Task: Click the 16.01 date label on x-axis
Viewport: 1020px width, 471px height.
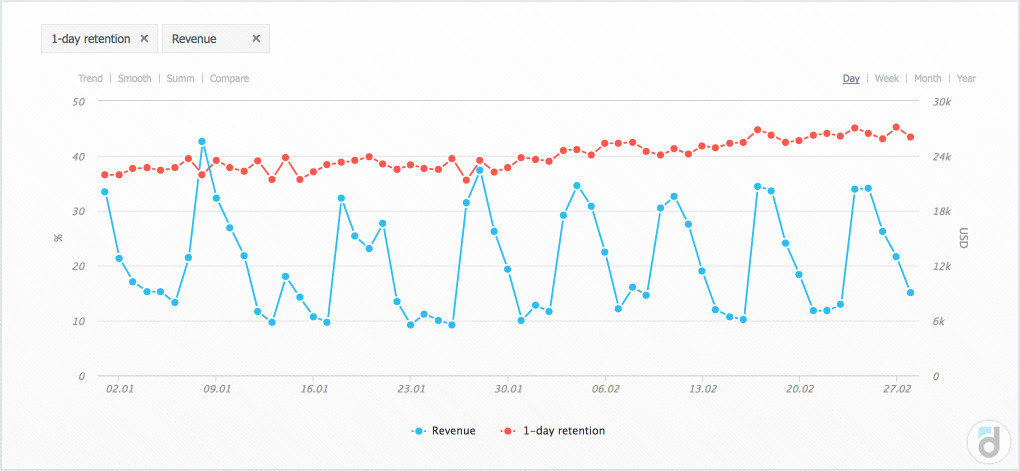Action: click(x=313, y=389)
